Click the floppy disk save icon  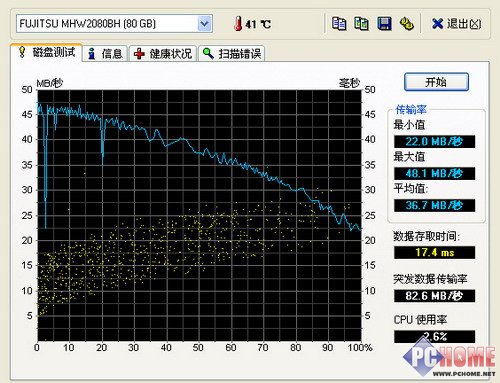[384, 24]
